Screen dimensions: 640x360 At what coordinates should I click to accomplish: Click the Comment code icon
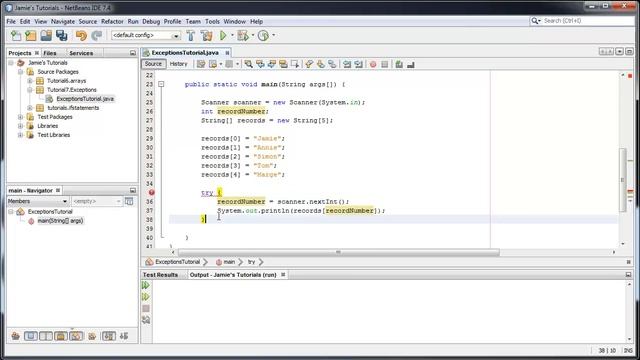pyautogui.click(x=399, y=64)
